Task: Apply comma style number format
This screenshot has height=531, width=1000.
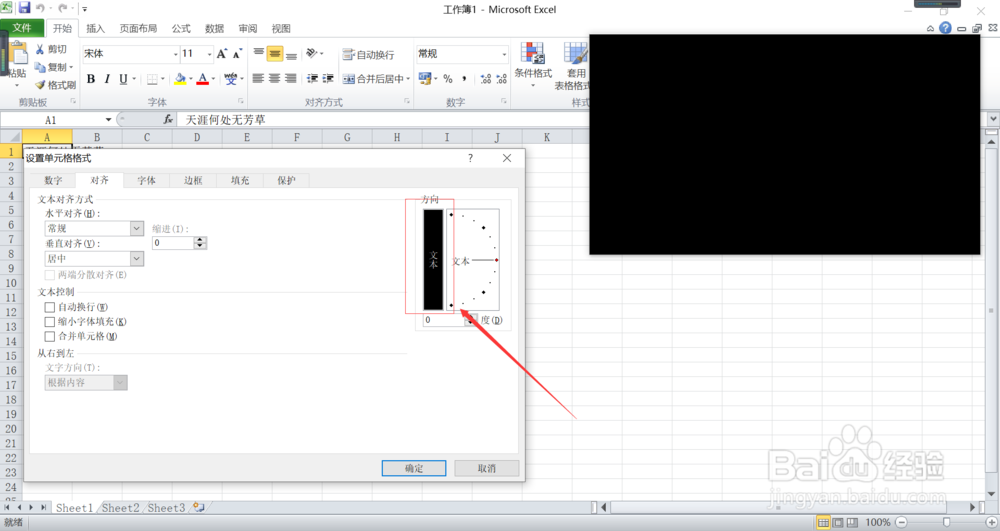Action: point(464,78)
